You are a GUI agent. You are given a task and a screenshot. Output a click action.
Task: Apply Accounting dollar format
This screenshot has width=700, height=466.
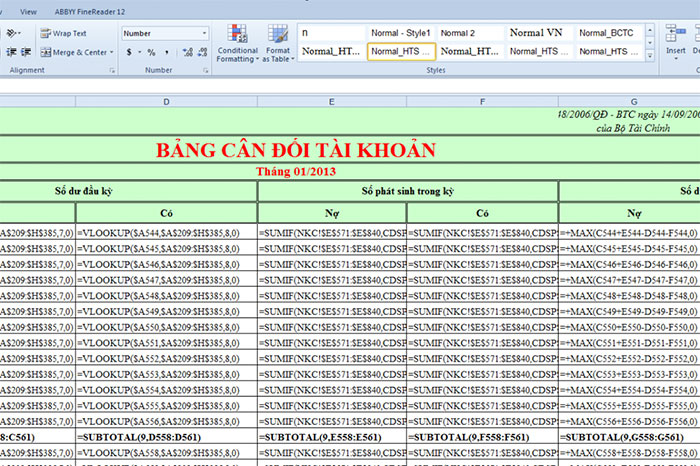129,52
